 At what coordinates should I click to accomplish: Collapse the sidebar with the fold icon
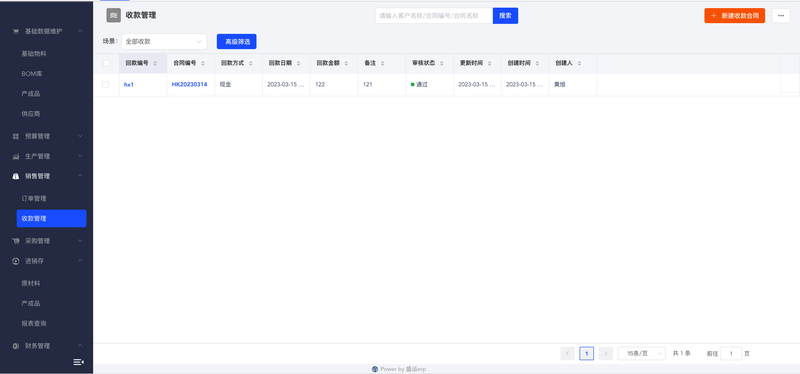tap(79, 362)
